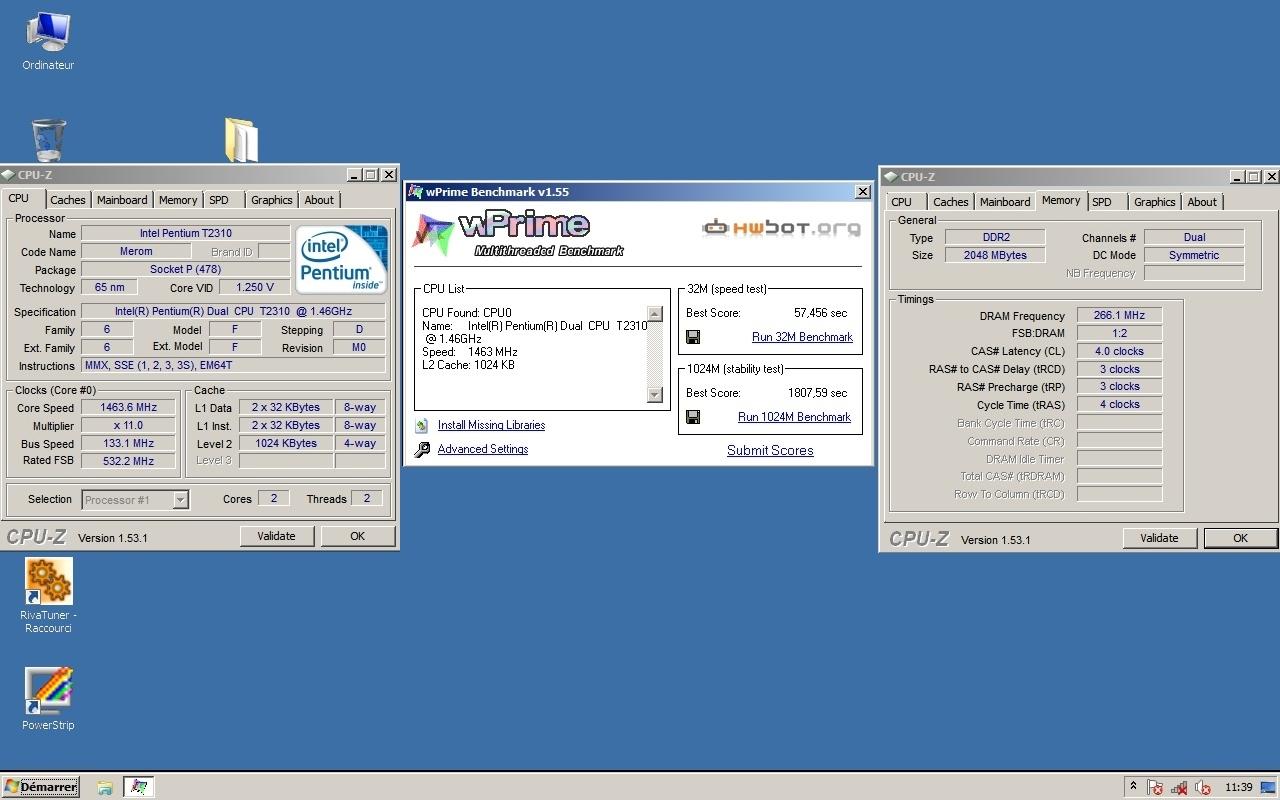Click the Intel Pentium inside logo
The width and height of the screenshot is (1280, 800).
[x=341, y=259]
